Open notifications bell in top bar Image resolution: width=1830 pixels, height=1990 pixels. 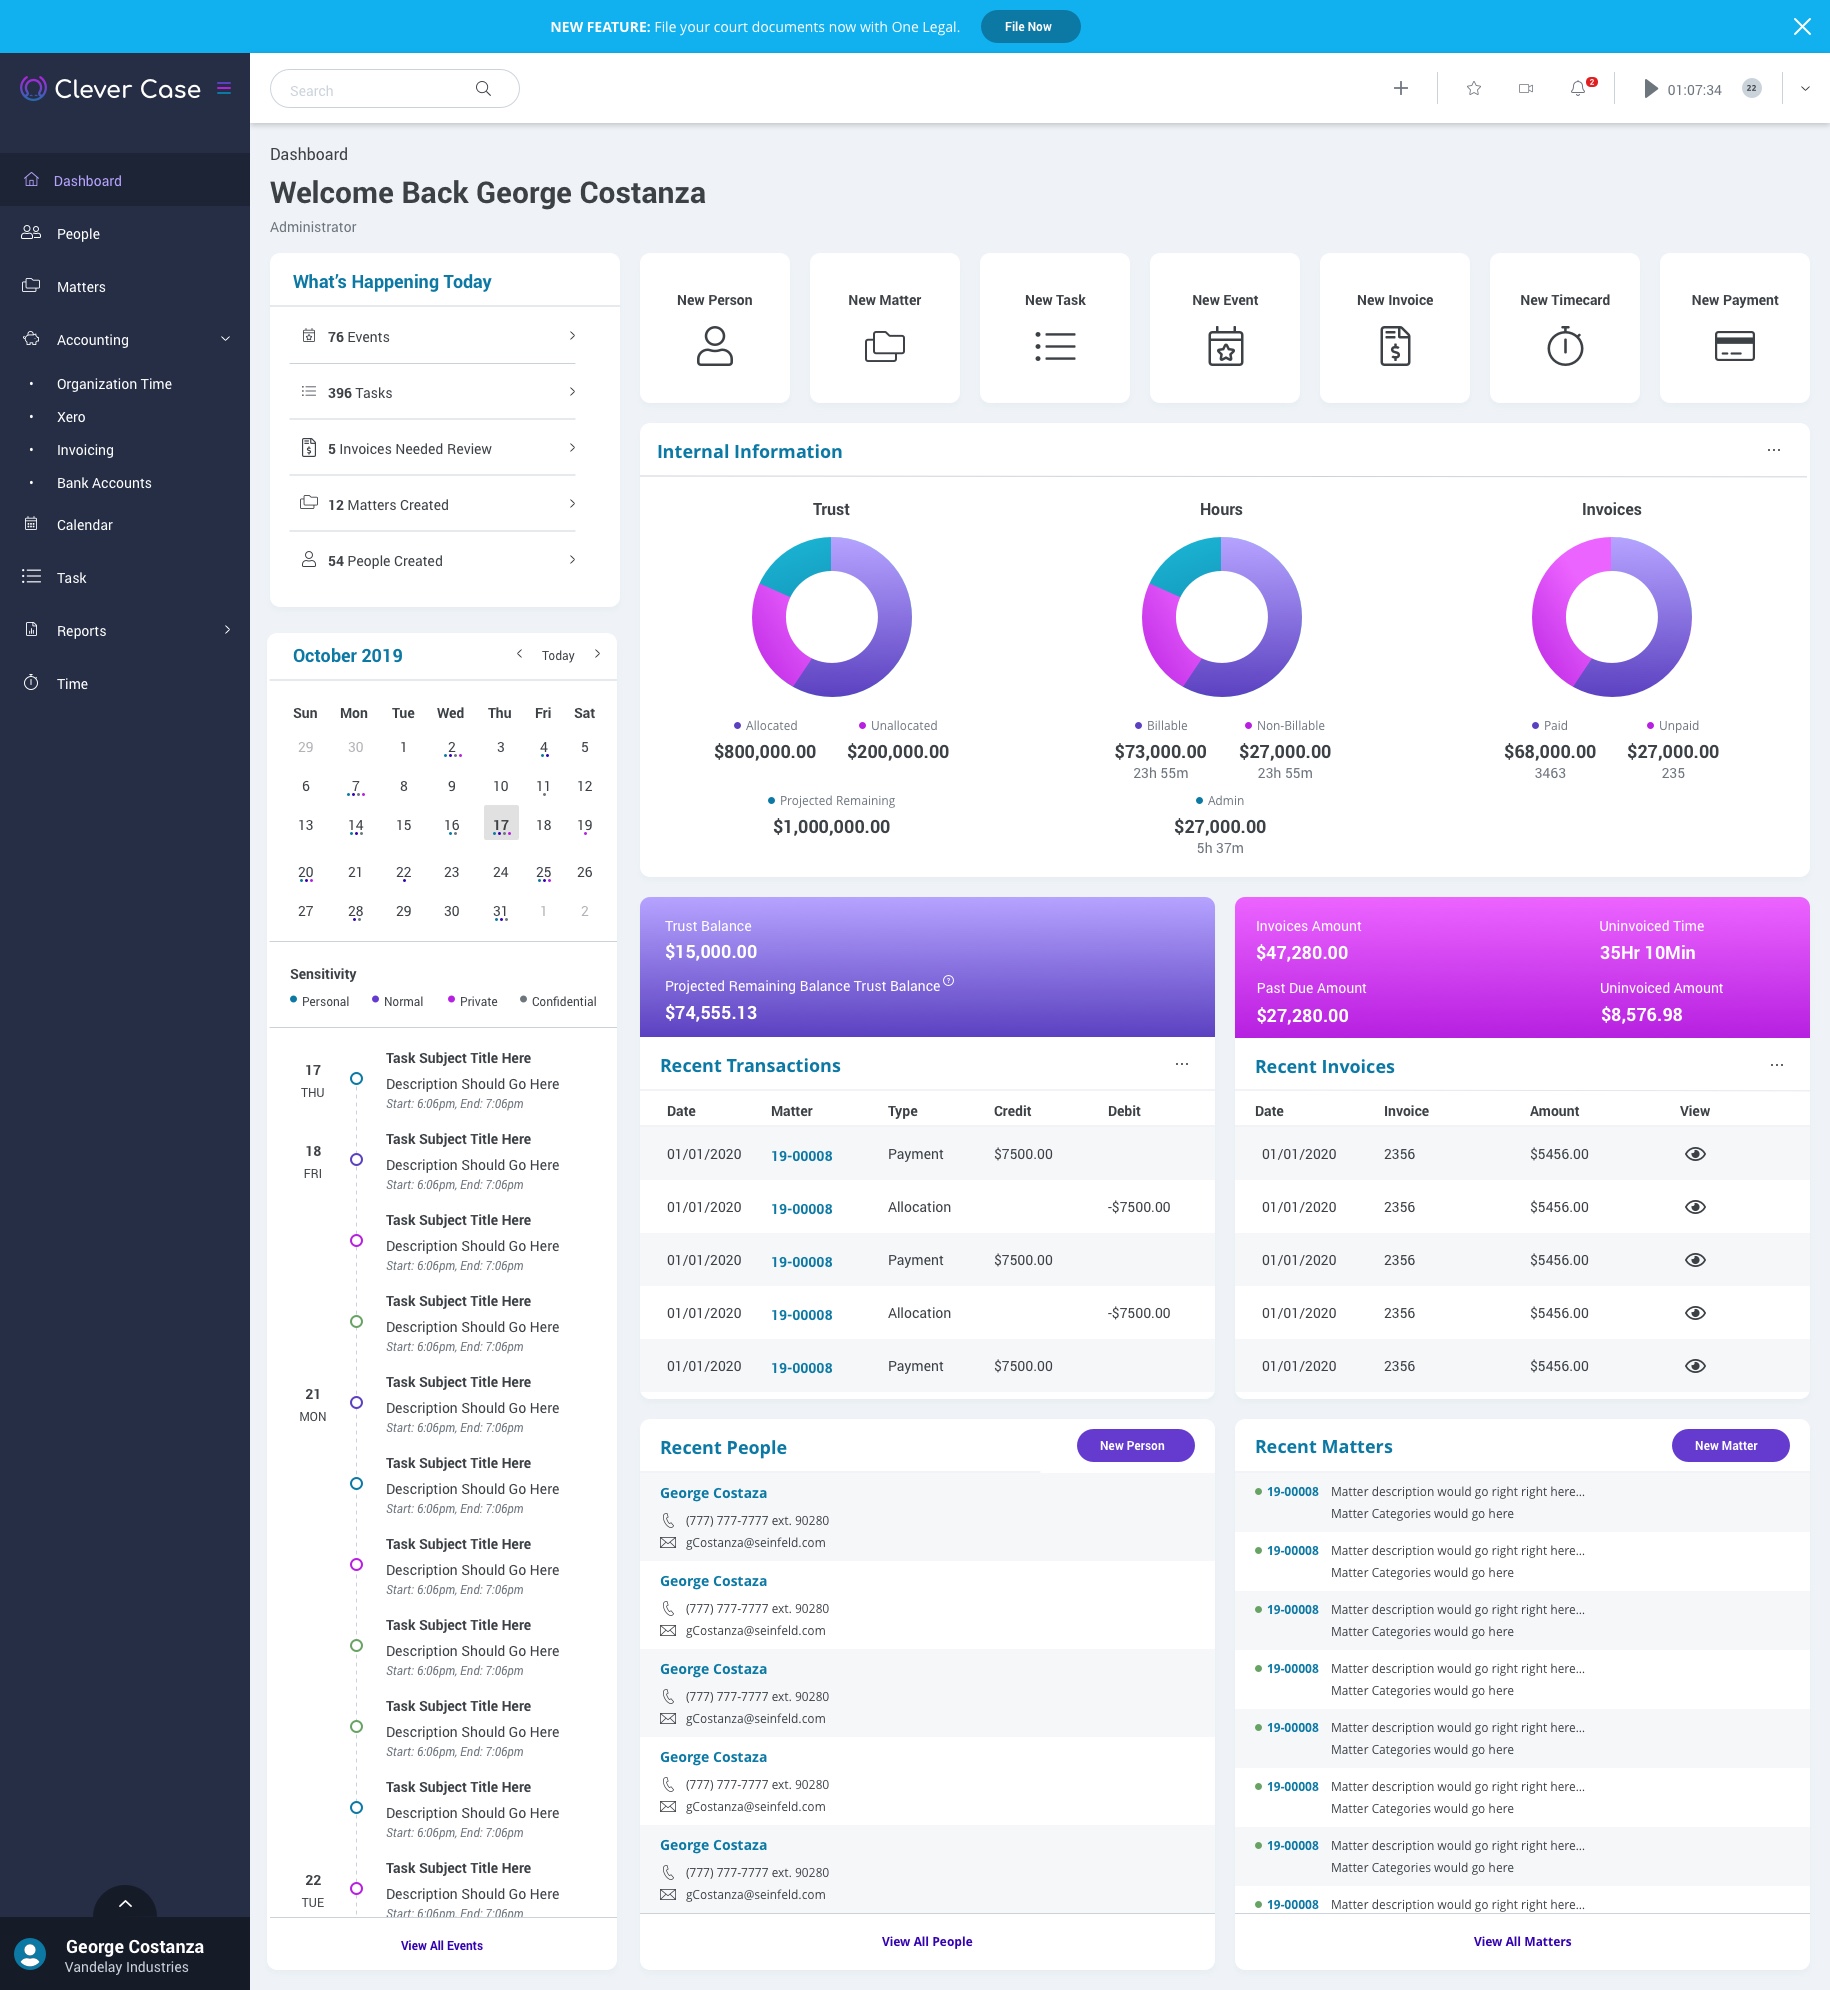[x=1578, y=89]
